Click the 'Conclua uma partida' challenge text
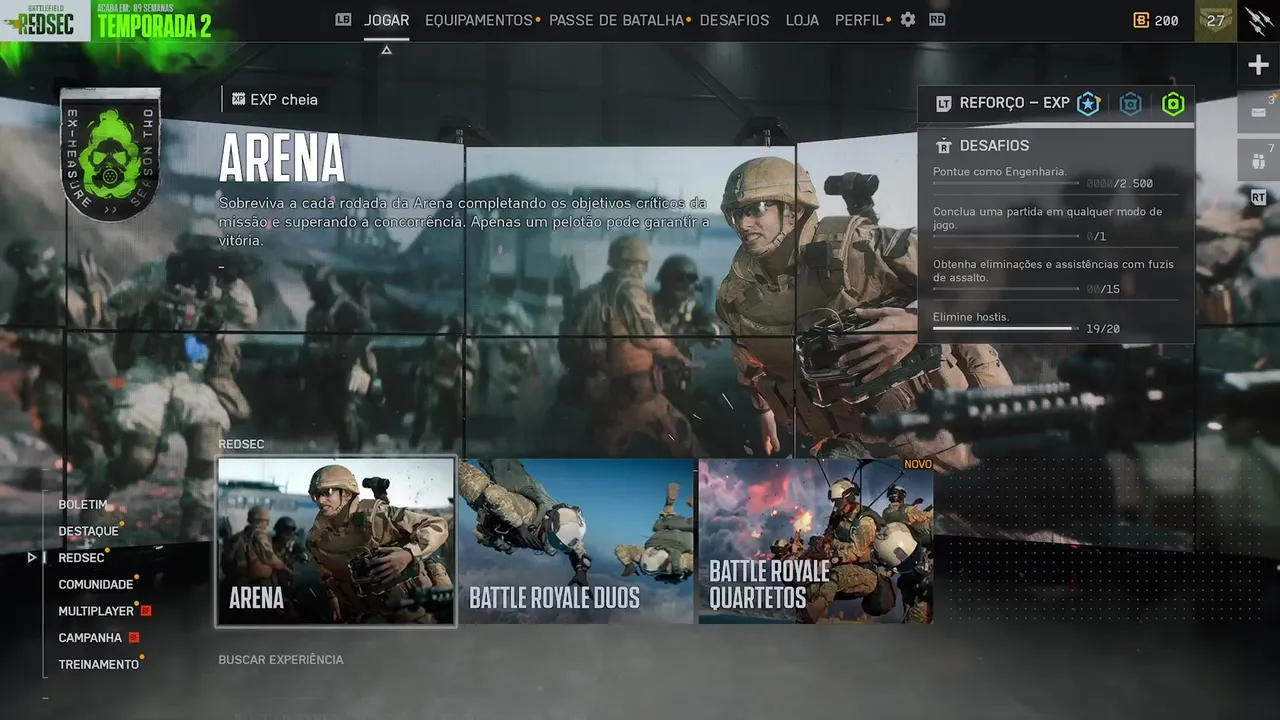This screenshot has width=1280, height=720. click(x=1047, y=218)
